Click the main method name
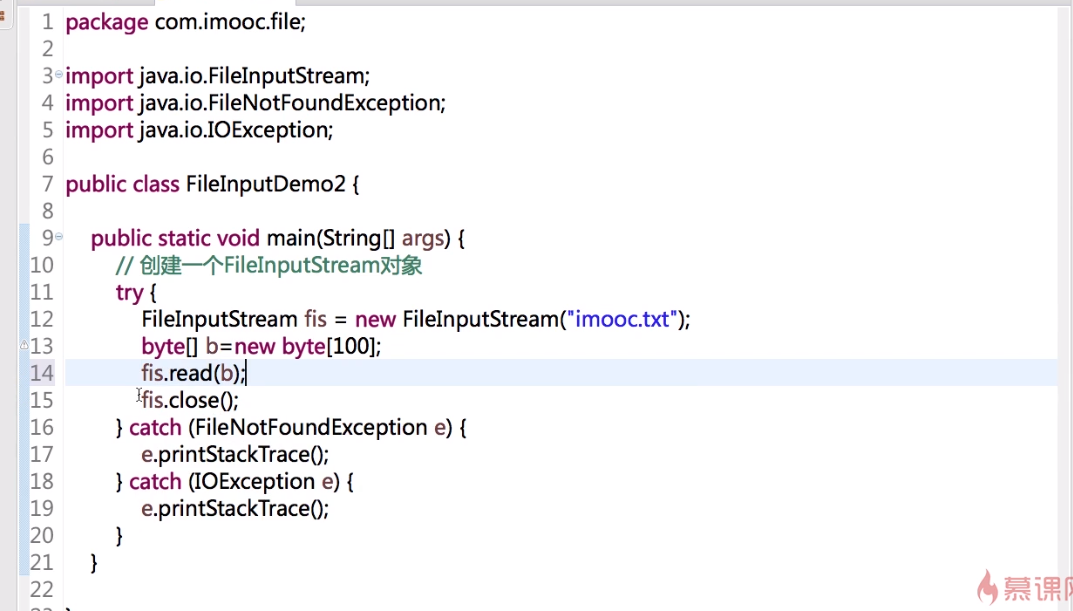The width and height of the screenshot is (1073, 611). tap(290, 238)
